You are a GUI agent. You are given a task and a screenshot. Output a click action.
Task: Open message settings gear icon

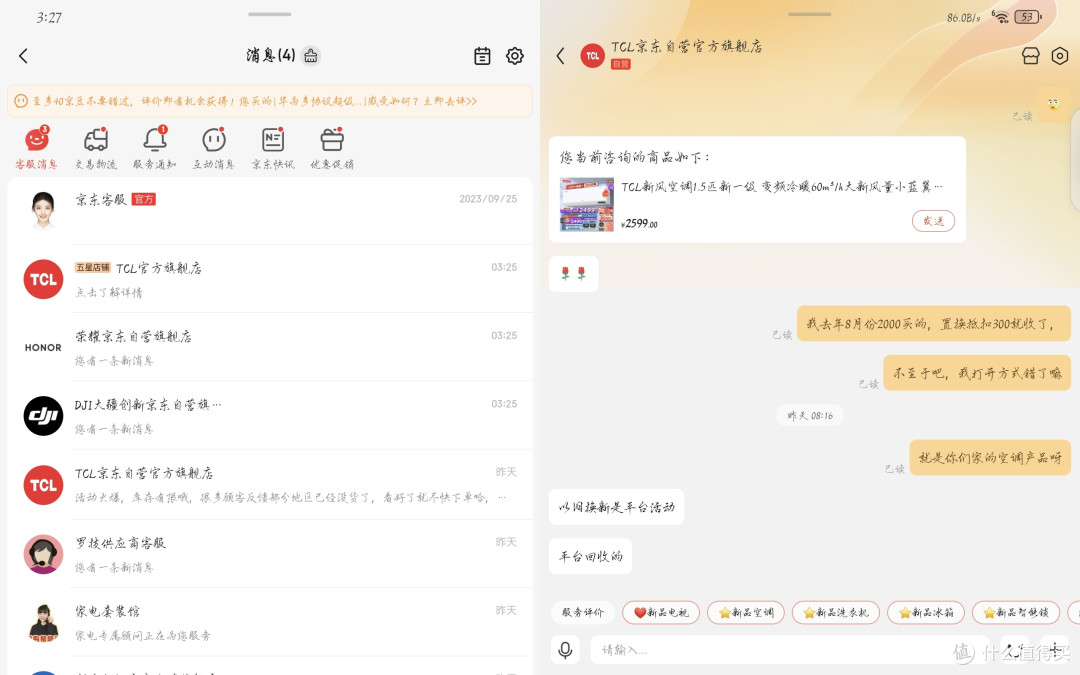[515, 56]
